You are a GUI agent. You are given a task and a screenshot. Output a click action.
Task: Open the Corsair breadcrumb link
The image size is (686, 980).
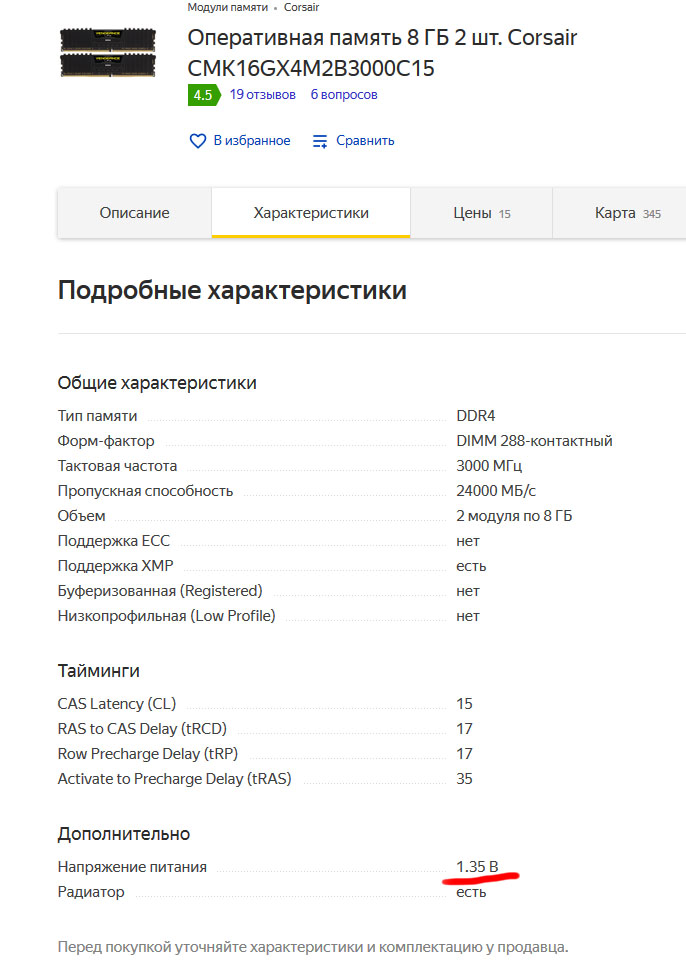pyautogui.click(x=301, y=8)
